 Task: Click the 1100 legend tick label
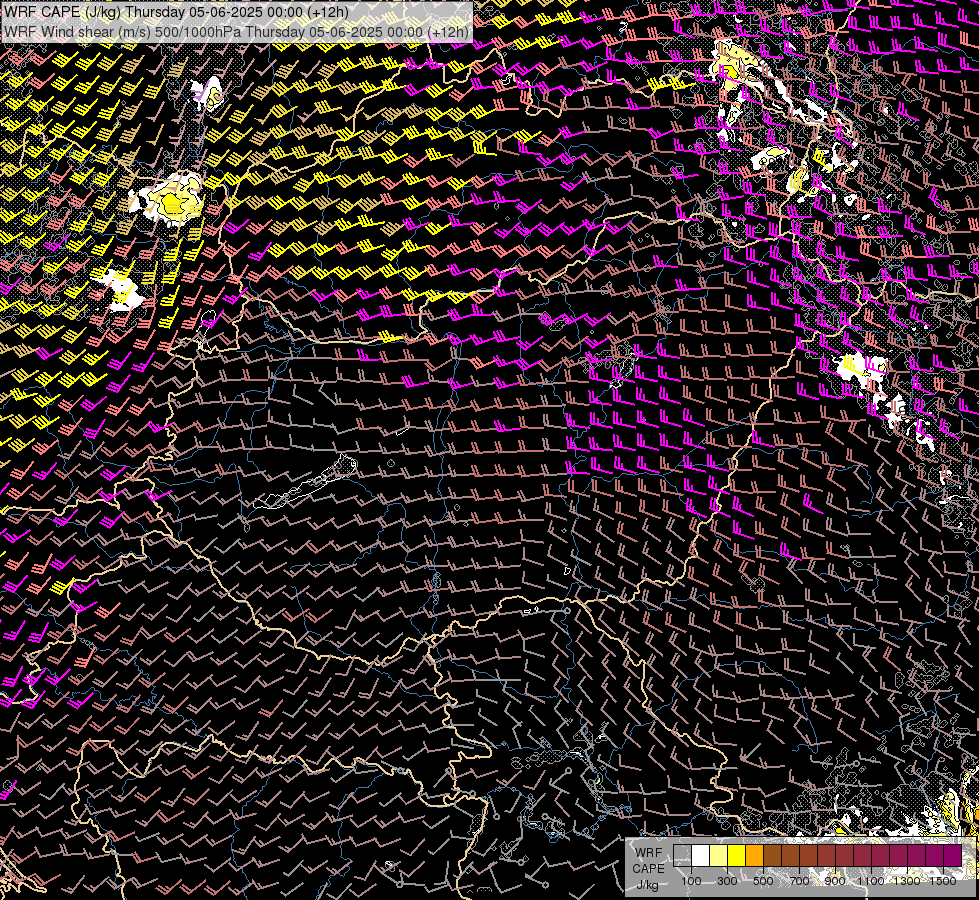[x=871, y=881]
